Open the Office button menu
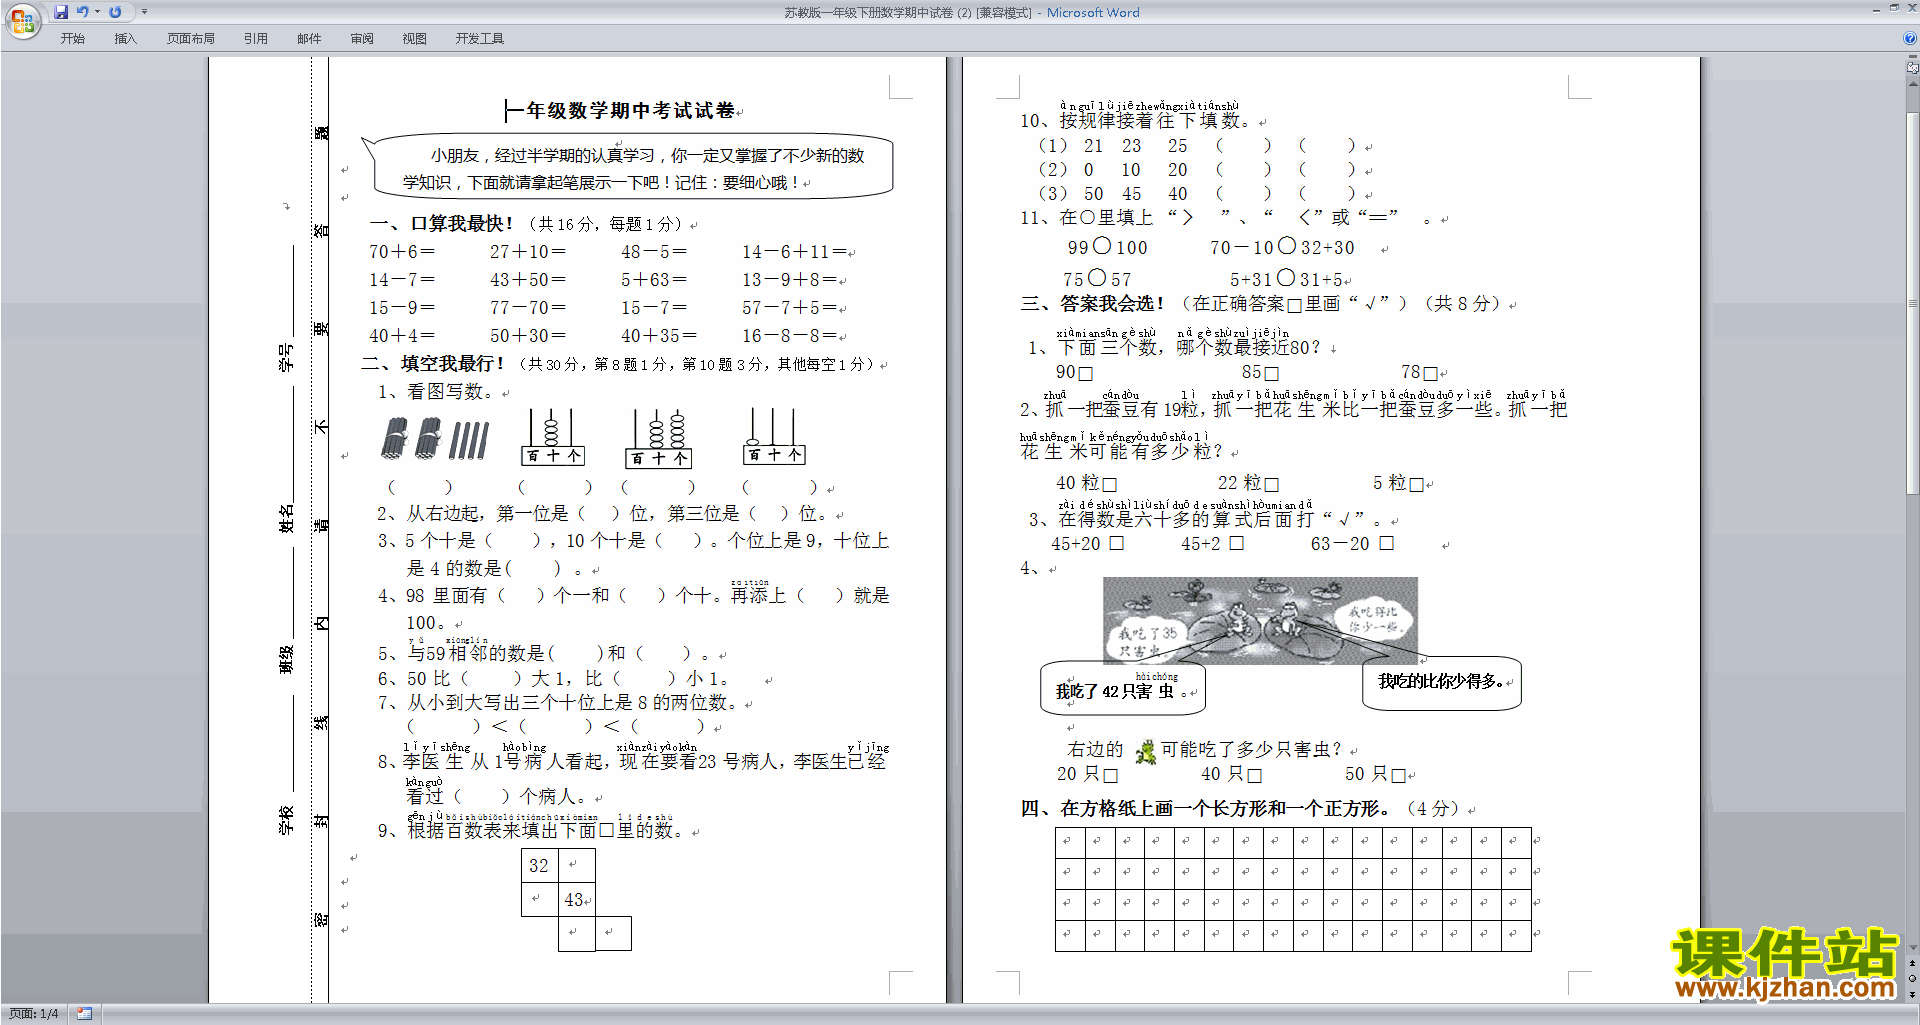Screen dimensions: 1920x1025 [x=22, y=21]
